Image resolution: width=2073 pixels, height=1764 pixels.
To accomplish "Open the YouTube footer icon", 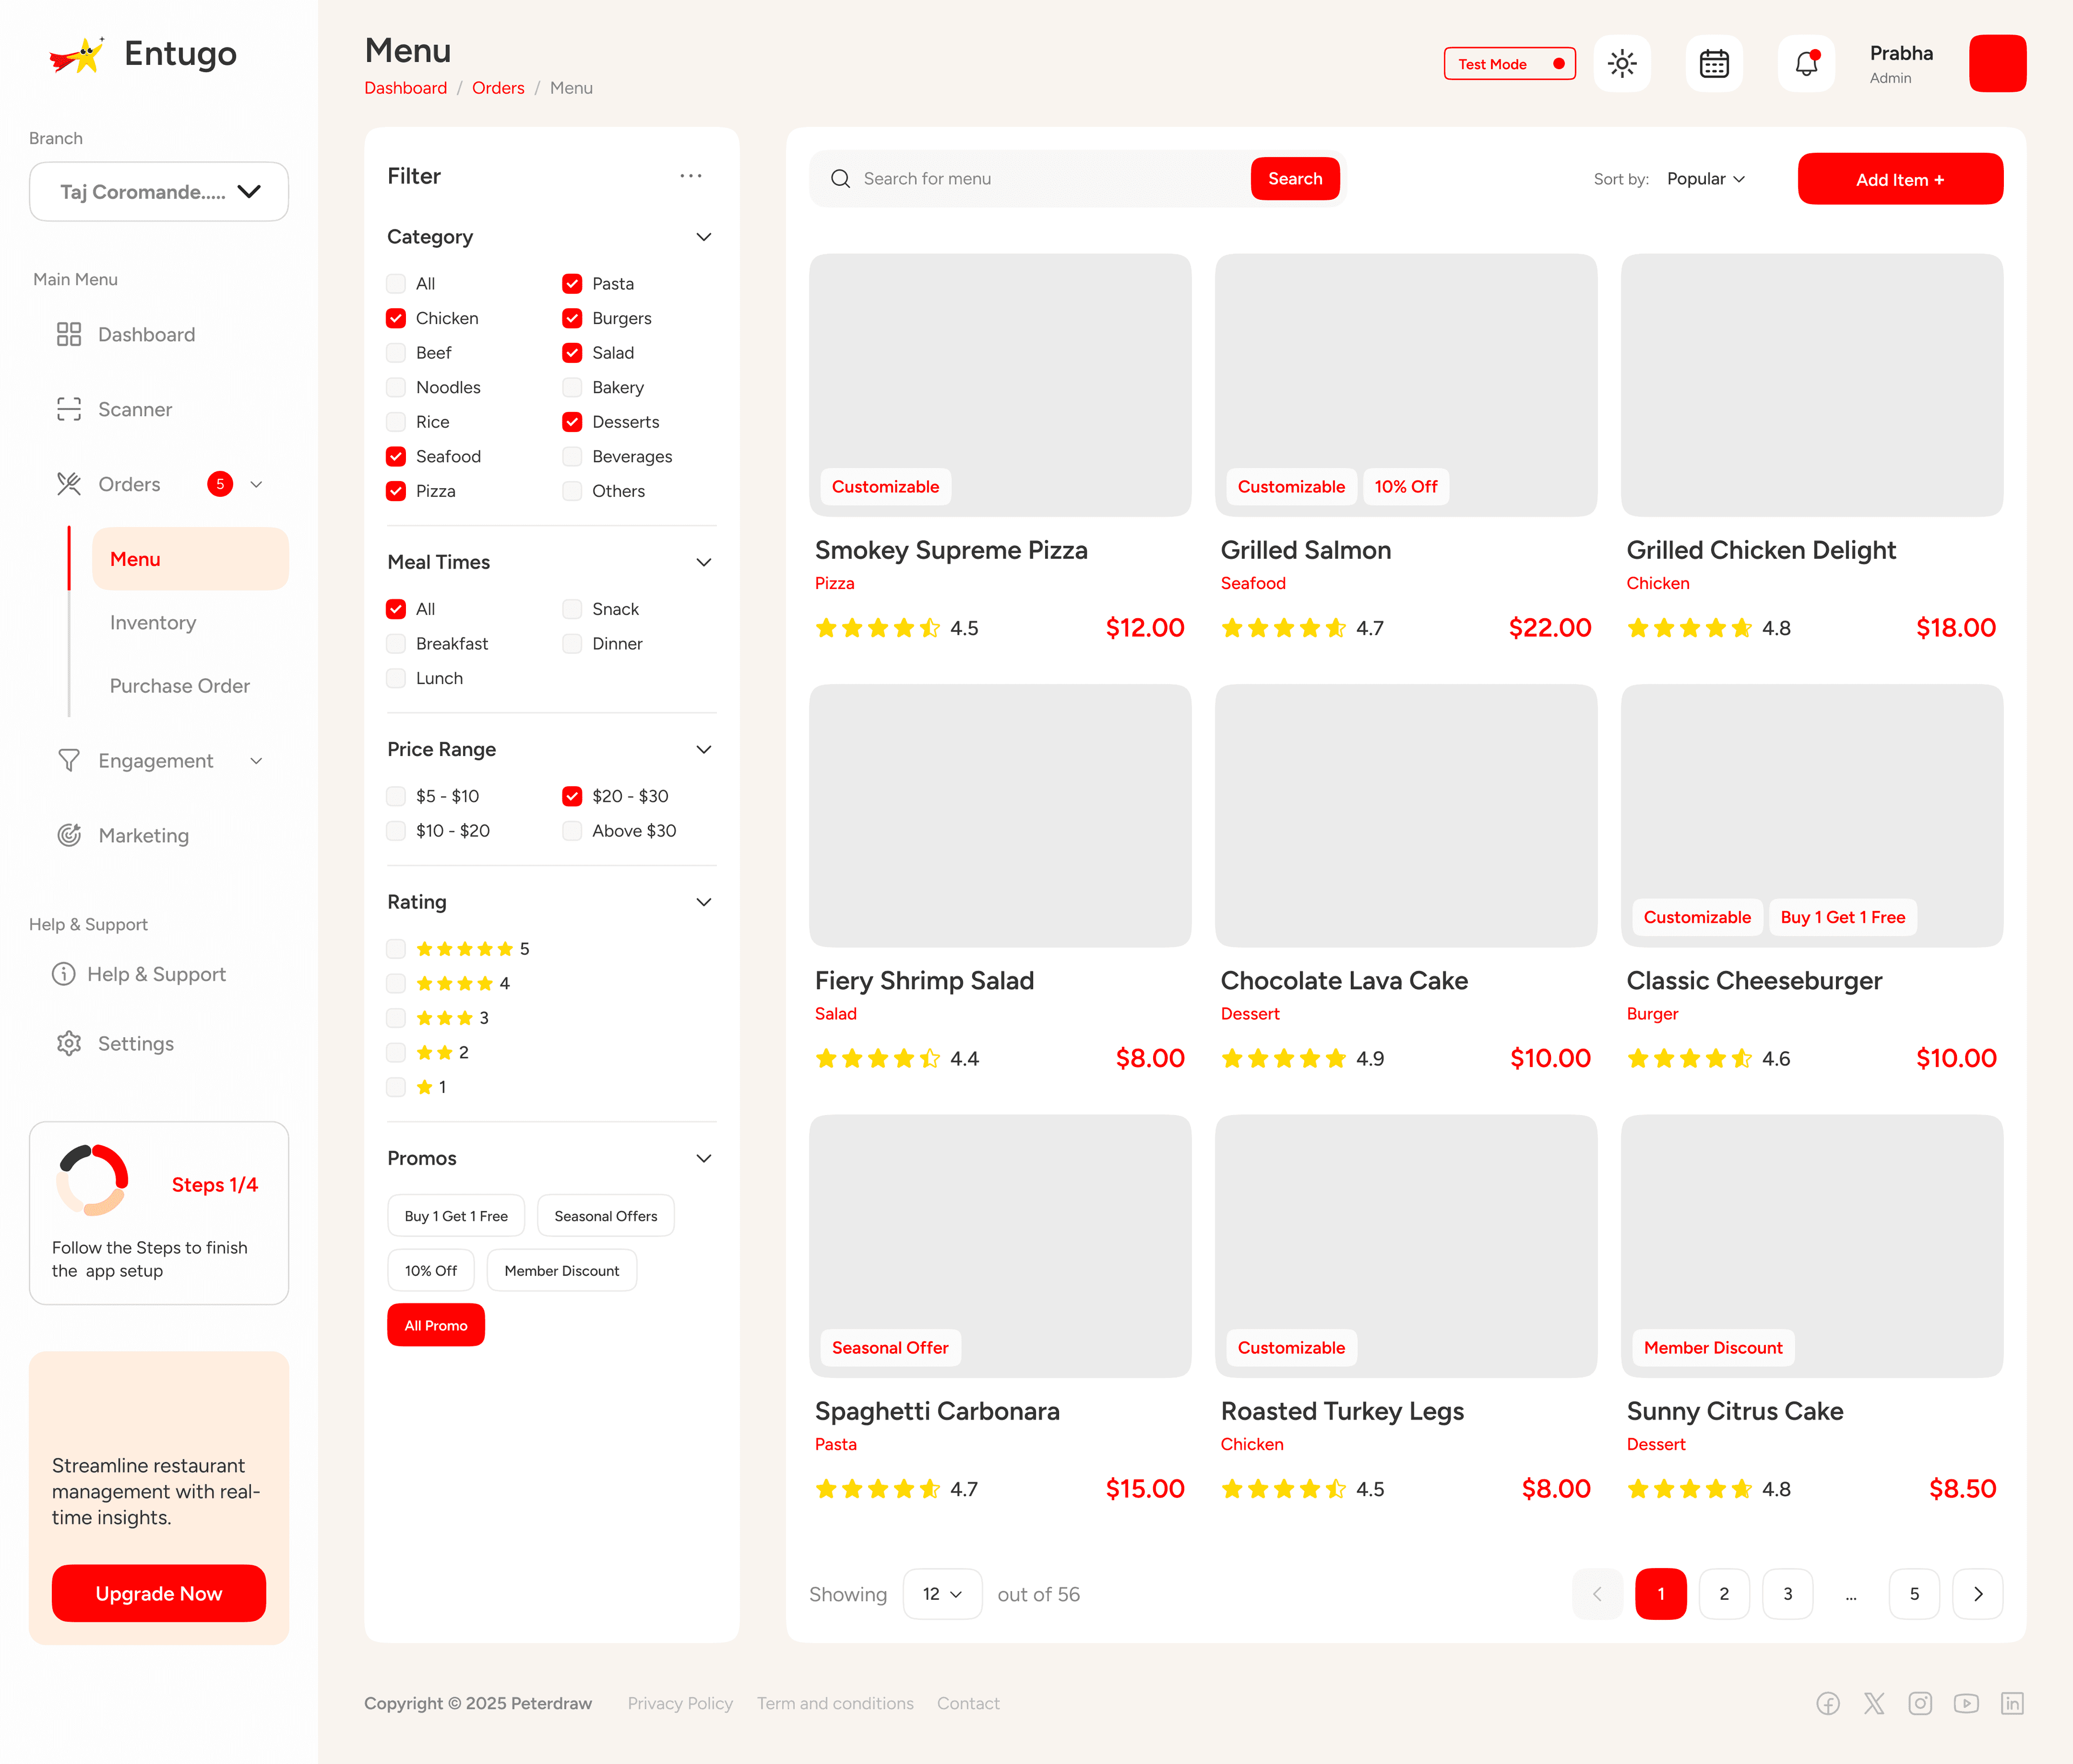I will [1966, 1703].
